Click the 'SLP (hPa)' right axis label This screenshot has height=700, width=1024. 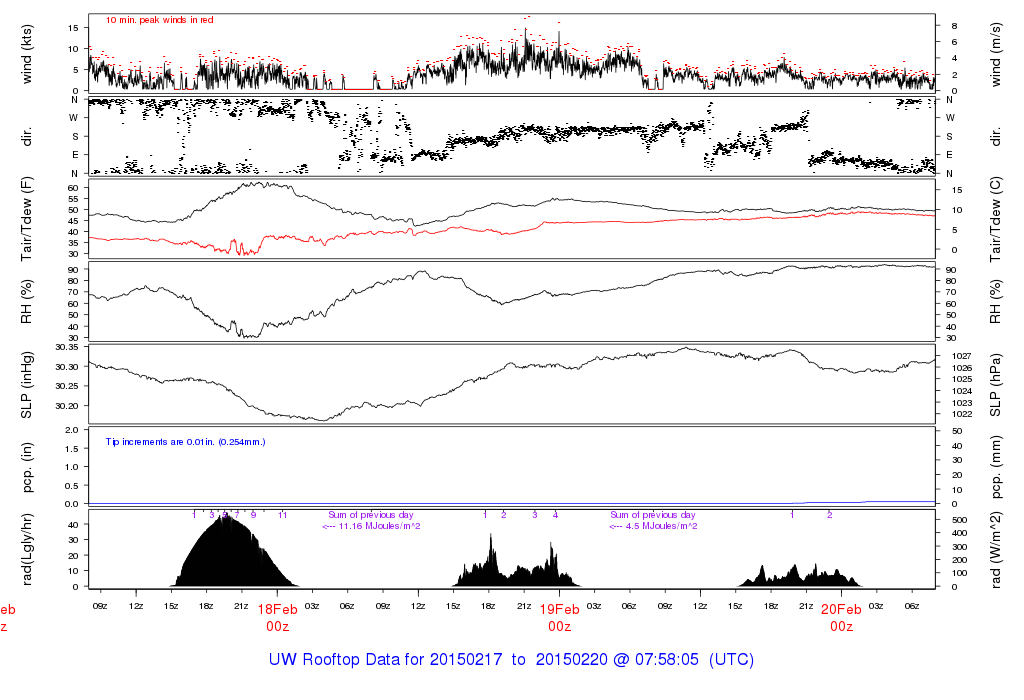point(996,385)
